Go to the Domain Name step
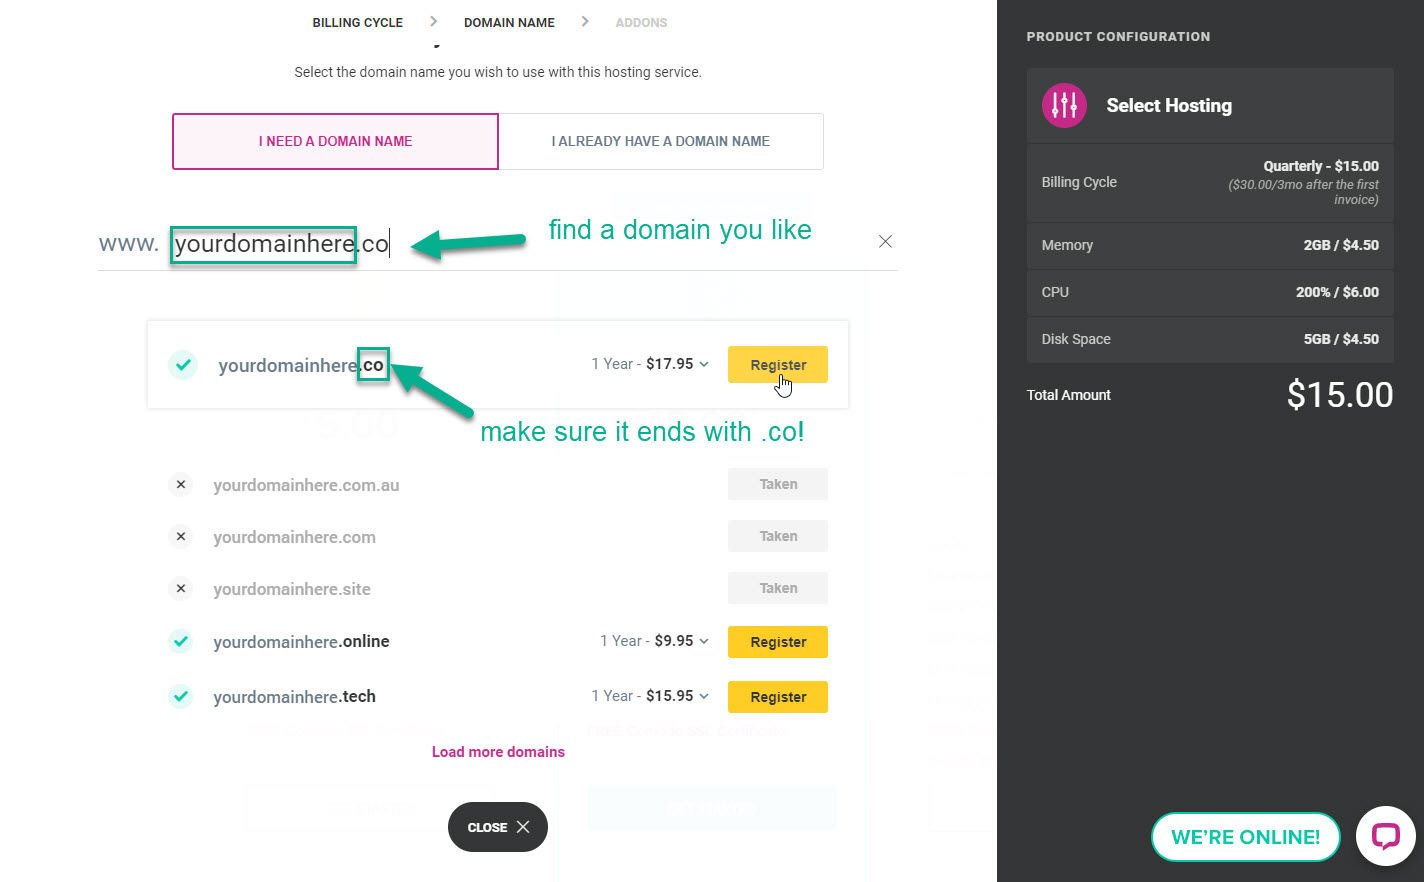Image resolution: width=1424 pixels, height=882 pixels. 509,22
